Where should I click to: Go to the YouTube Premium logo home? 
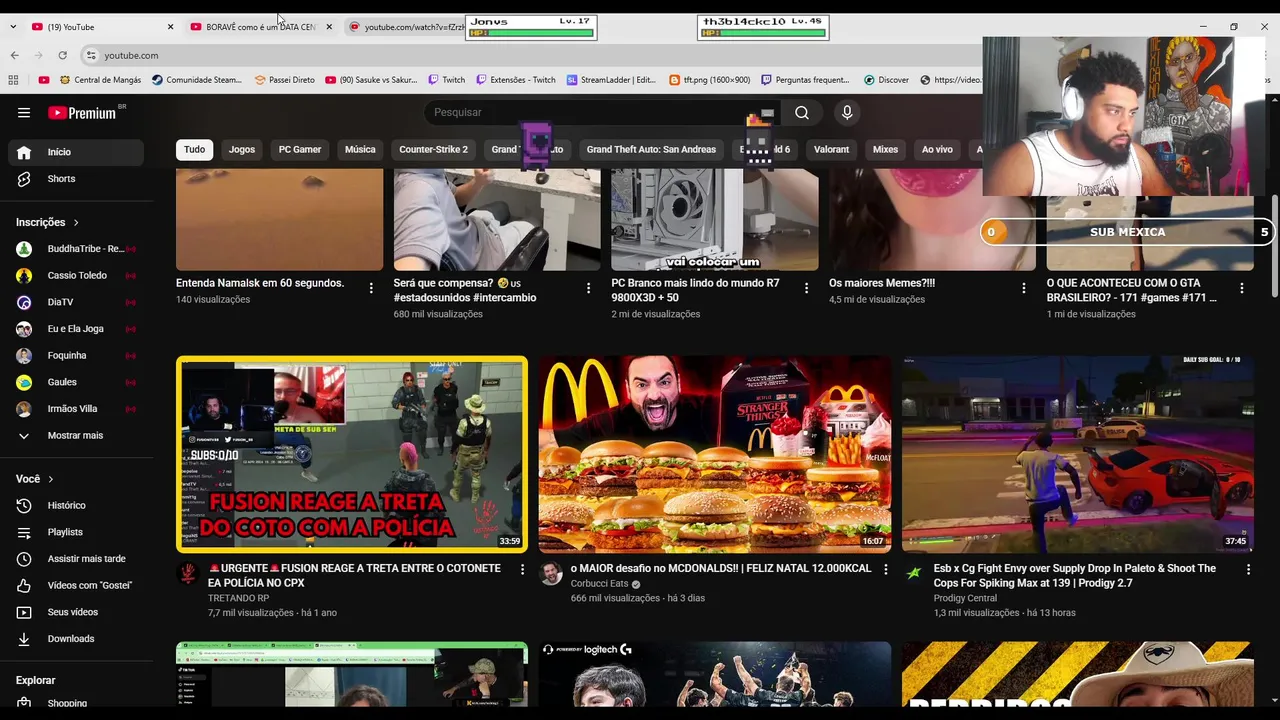pyautogui.click(x=82, y=113)
